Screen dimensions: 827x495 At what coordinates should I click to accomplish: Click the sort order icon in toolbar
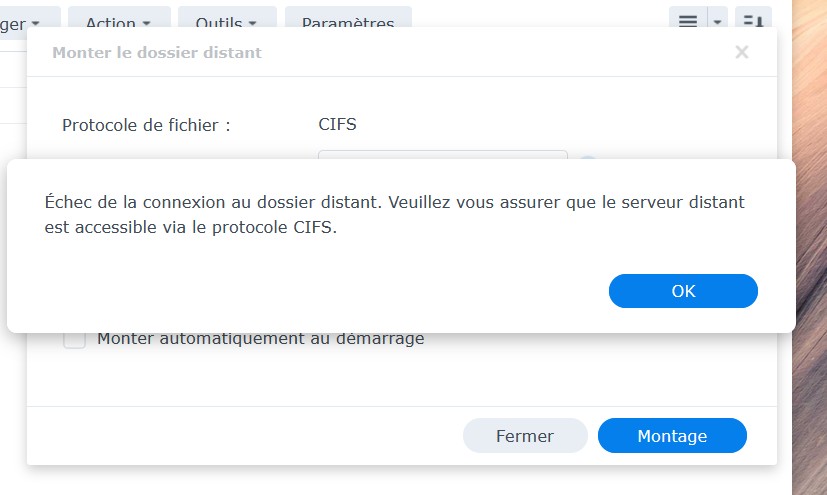(x=752, y=22)
